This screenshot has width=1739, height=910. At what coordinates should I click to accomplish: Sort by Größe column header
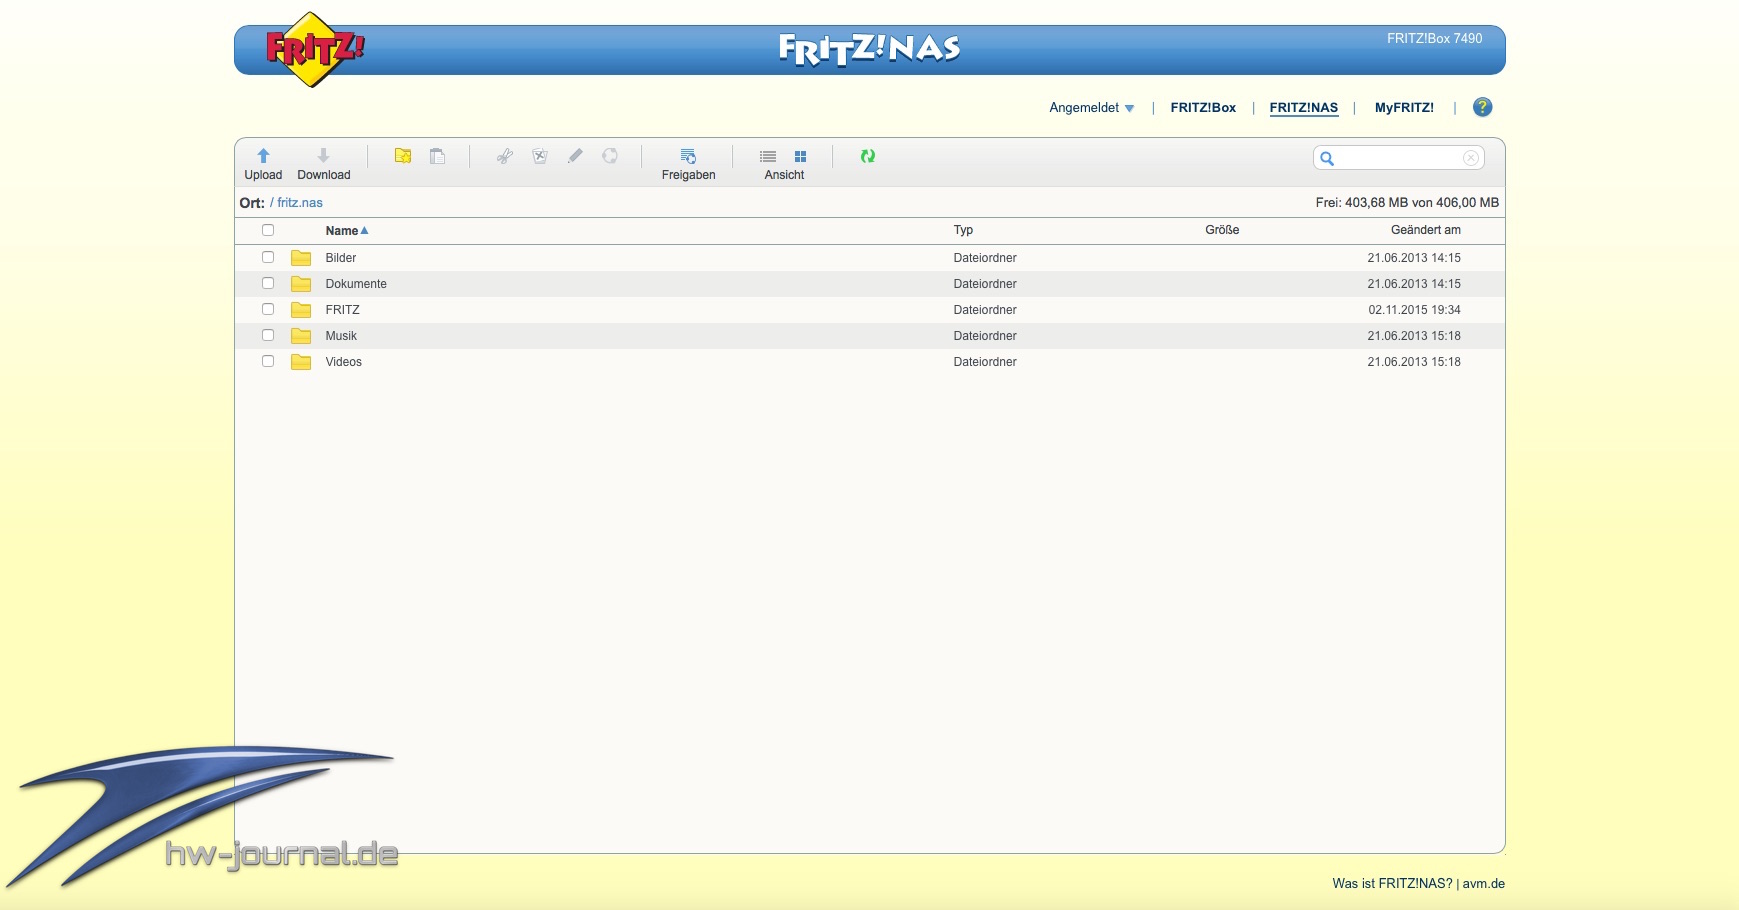click(1222, 230)
